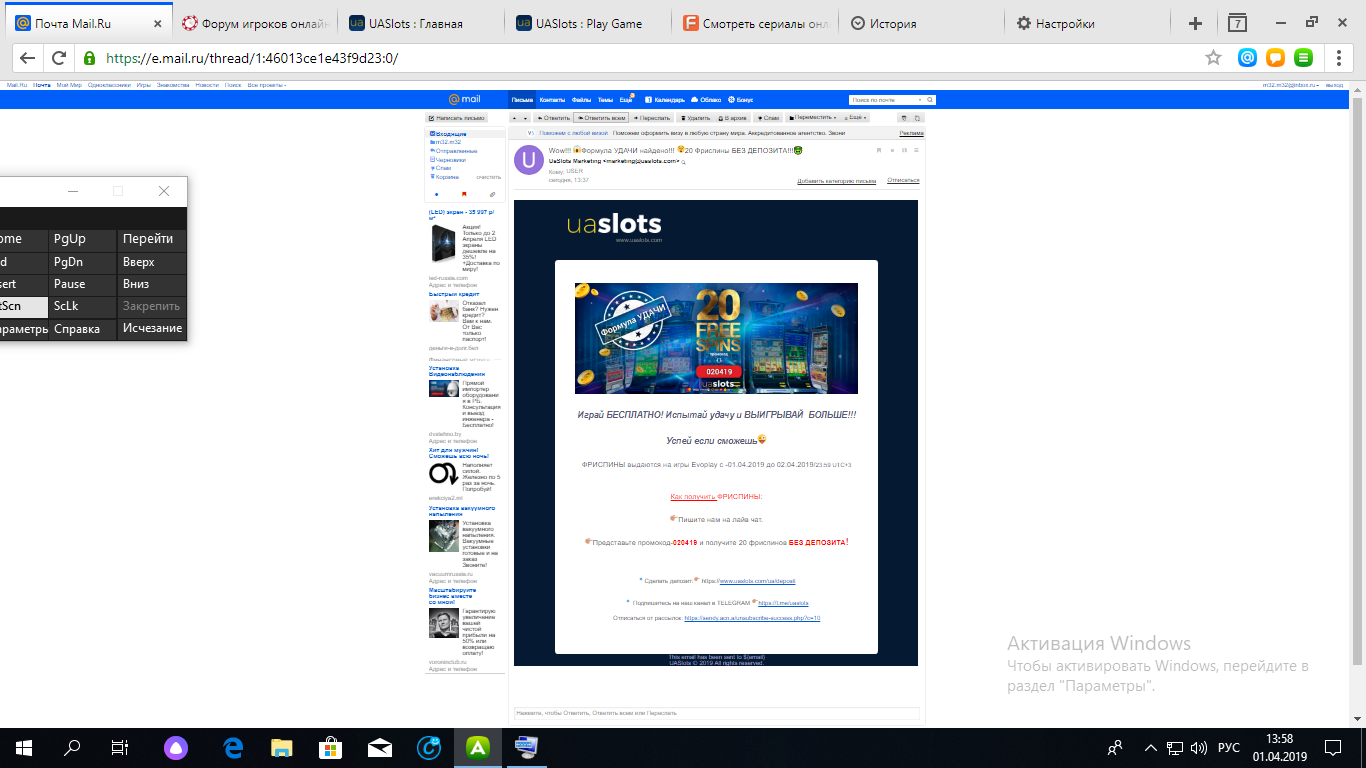Click the mail search magnifier icon
The image size is (1366, 768).
point(929,100)
